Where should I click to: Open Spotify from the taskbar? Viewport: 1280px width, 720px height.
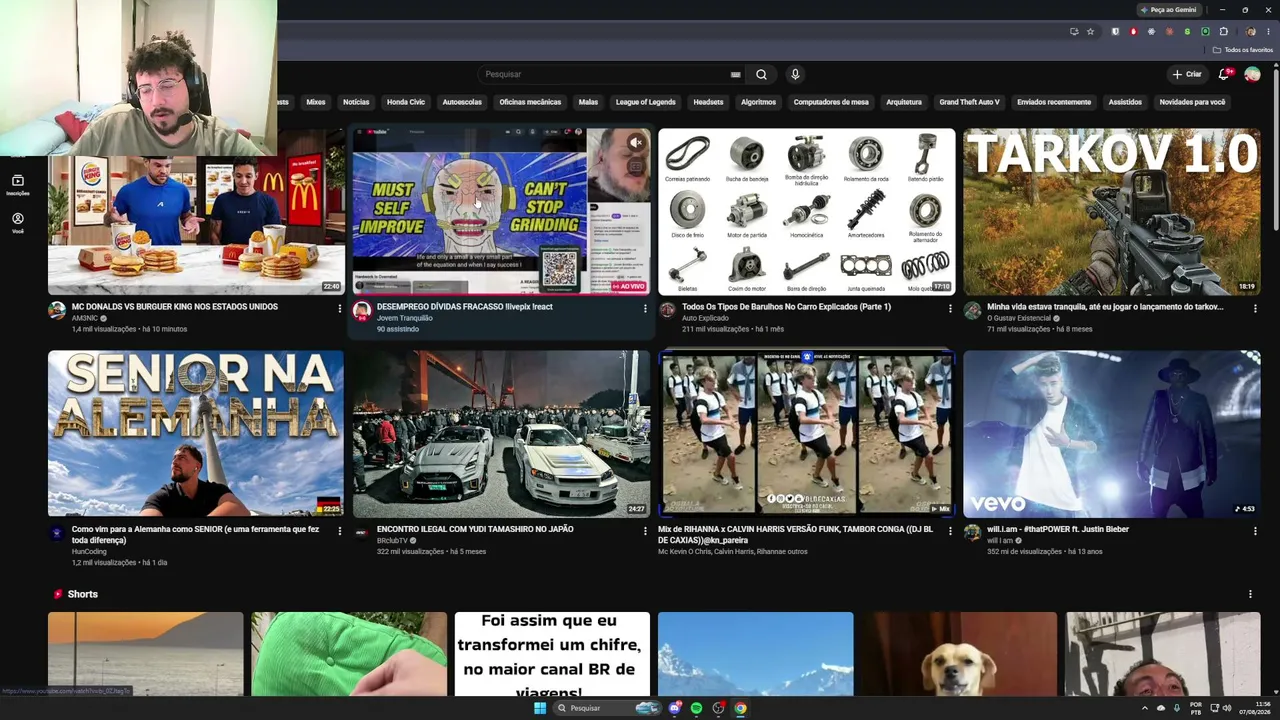pos(696,708)
